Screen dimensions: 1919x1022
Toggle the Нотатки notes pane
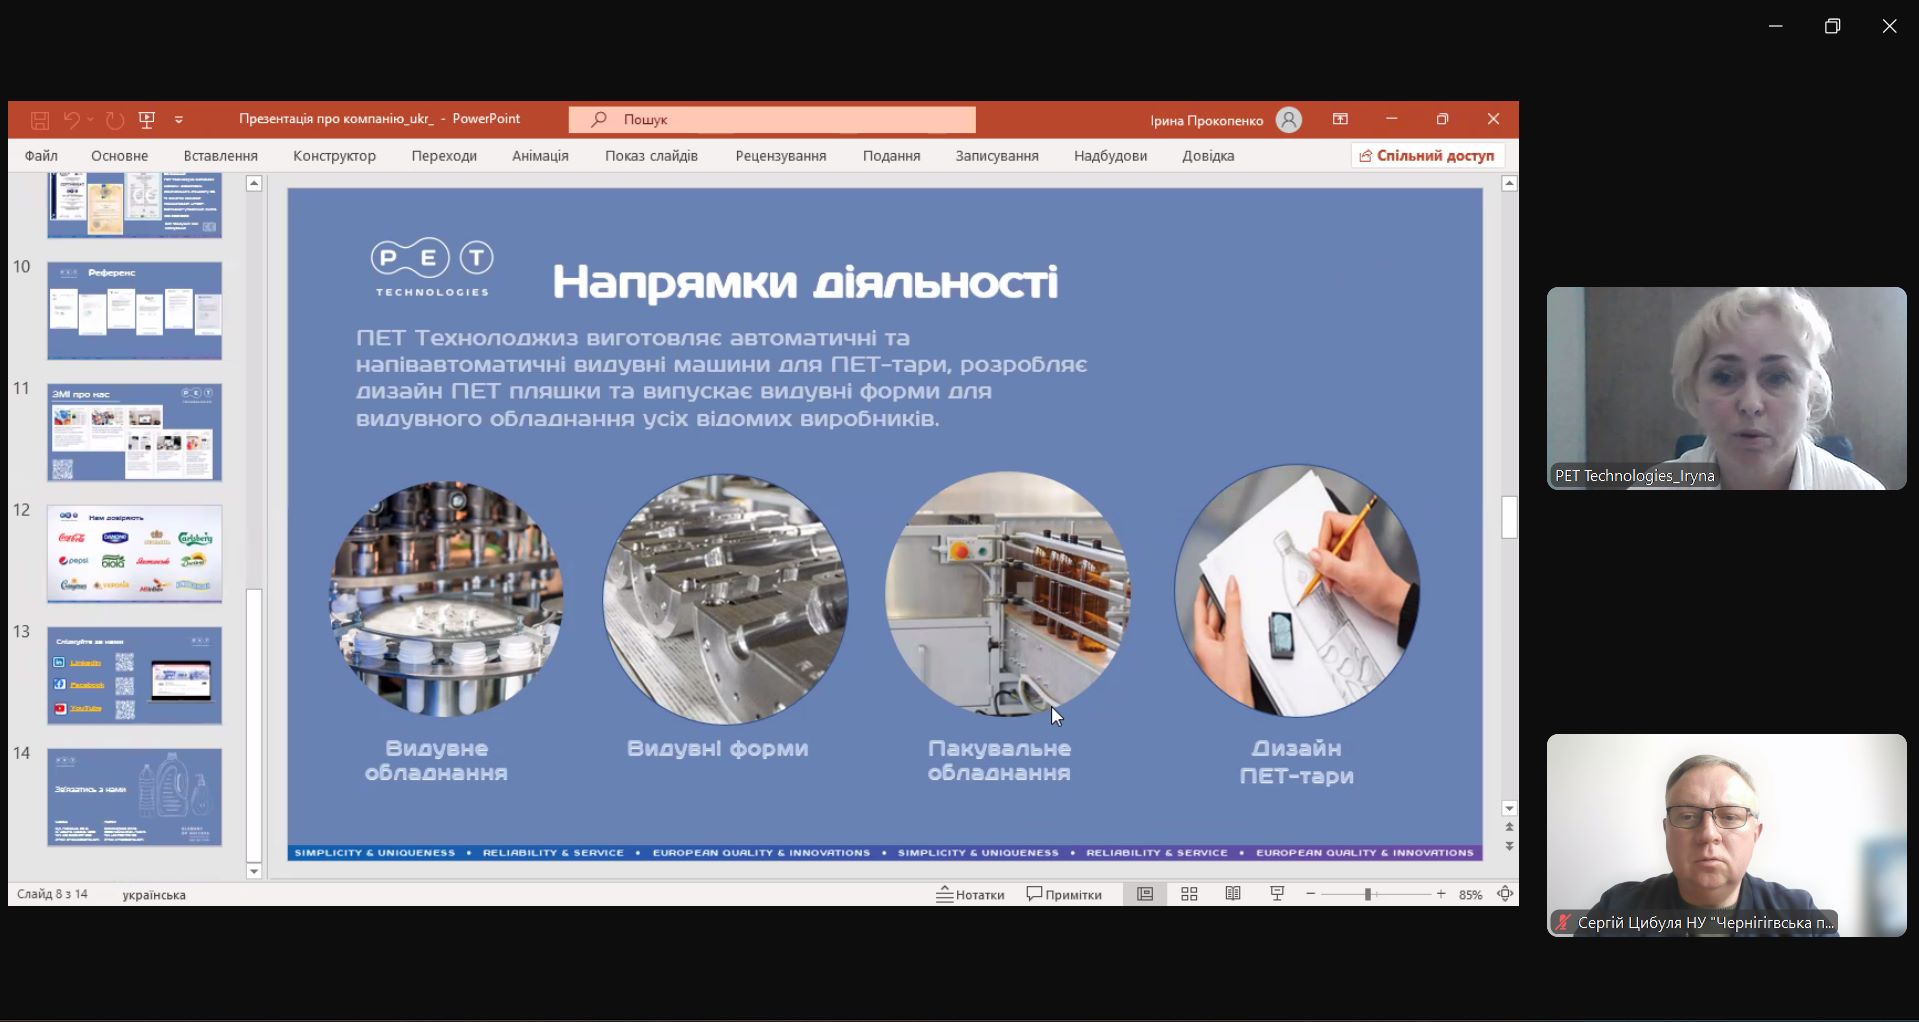click(970, 894)
